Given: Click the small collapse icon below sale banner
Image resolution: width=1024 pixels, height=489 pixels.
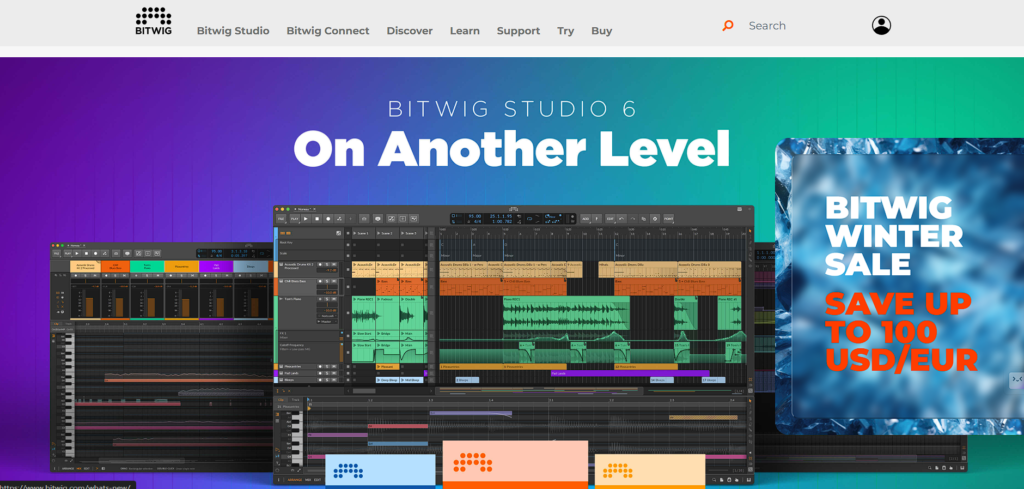Looking at the screenshot, I should (x=1016, y=380).
